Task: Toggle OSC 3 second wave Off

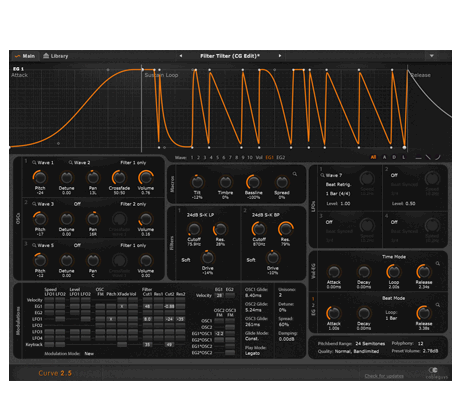Action: [x=77, y=245]
